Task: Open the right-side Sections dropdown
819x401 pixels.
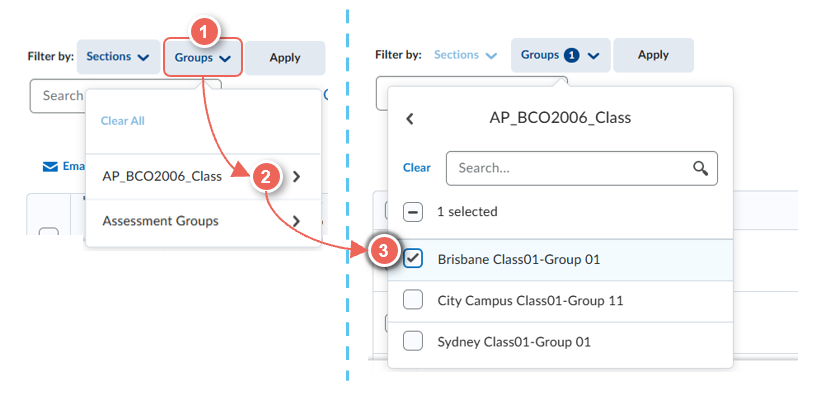Action: 465,55
